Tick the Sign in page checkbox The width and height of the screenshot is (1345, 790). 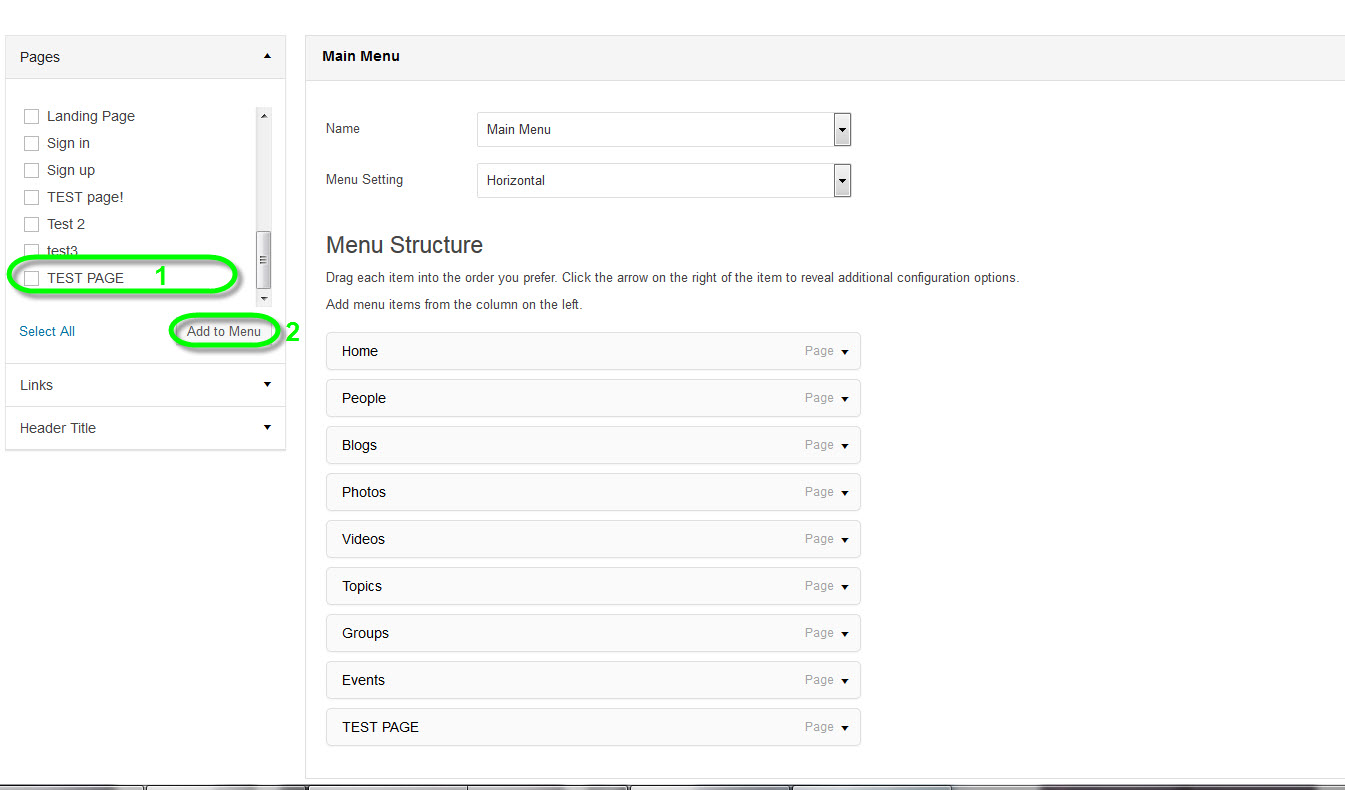31,144
